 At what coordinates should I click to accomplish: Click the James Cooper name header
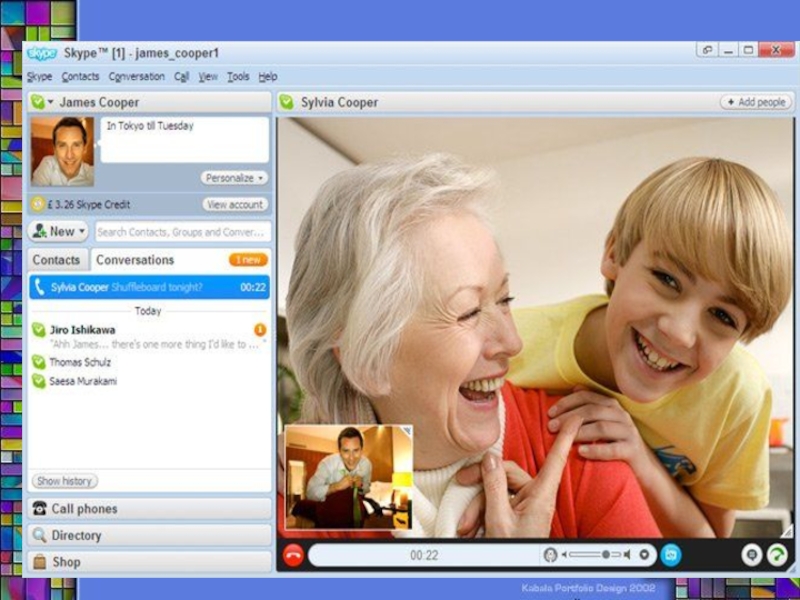[x=99, y=102]
